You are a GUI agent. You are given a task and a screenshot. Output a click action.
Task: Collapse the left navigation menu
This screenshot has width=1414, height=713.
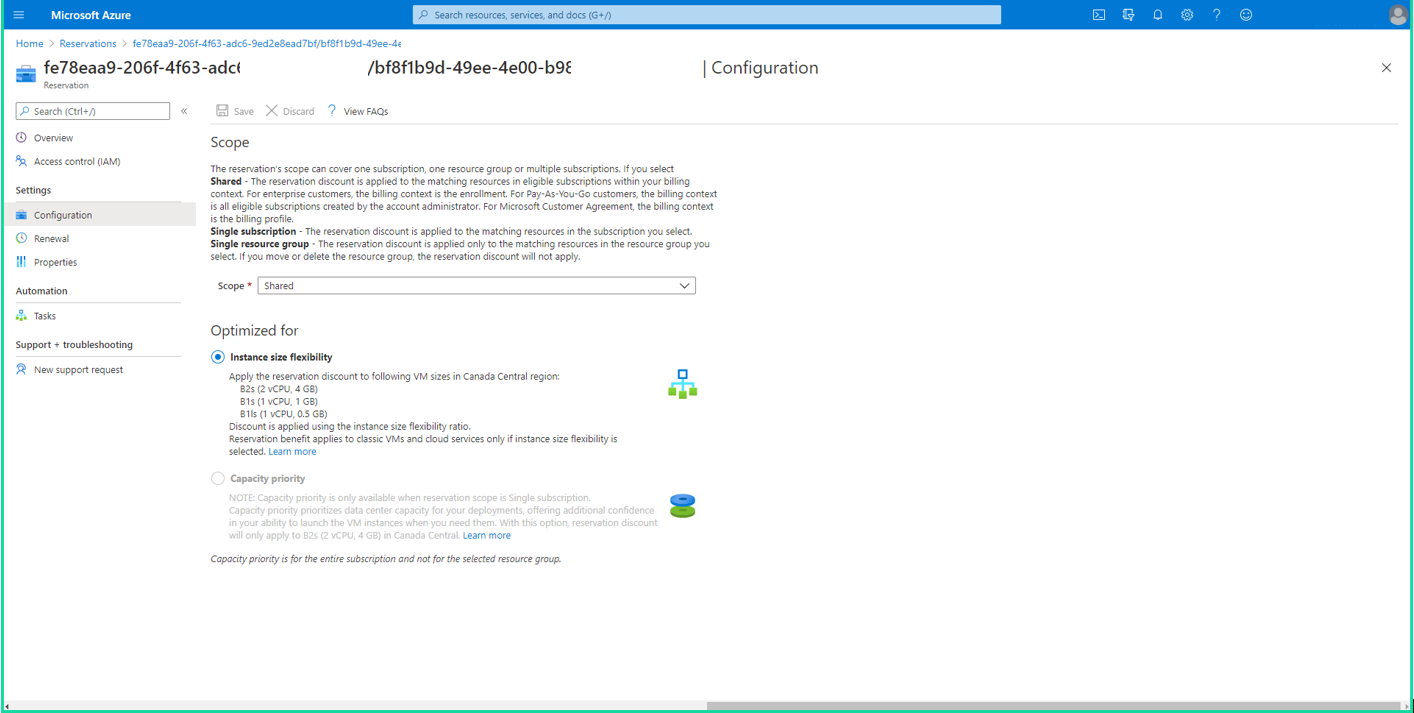tap(184, 111)
